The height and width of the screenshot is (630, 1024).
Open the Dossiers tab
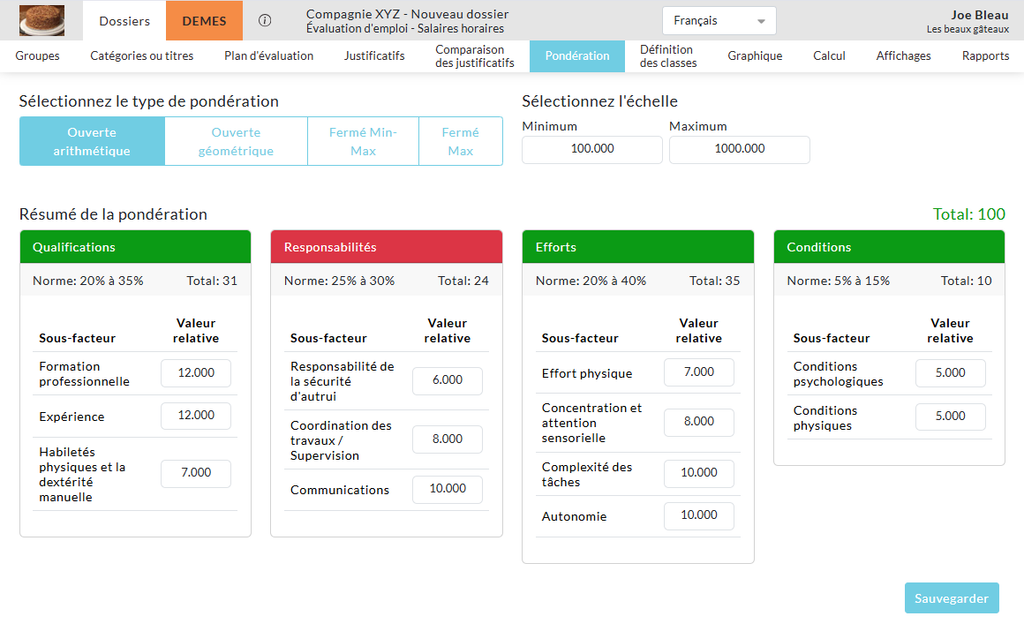[124, 21]
